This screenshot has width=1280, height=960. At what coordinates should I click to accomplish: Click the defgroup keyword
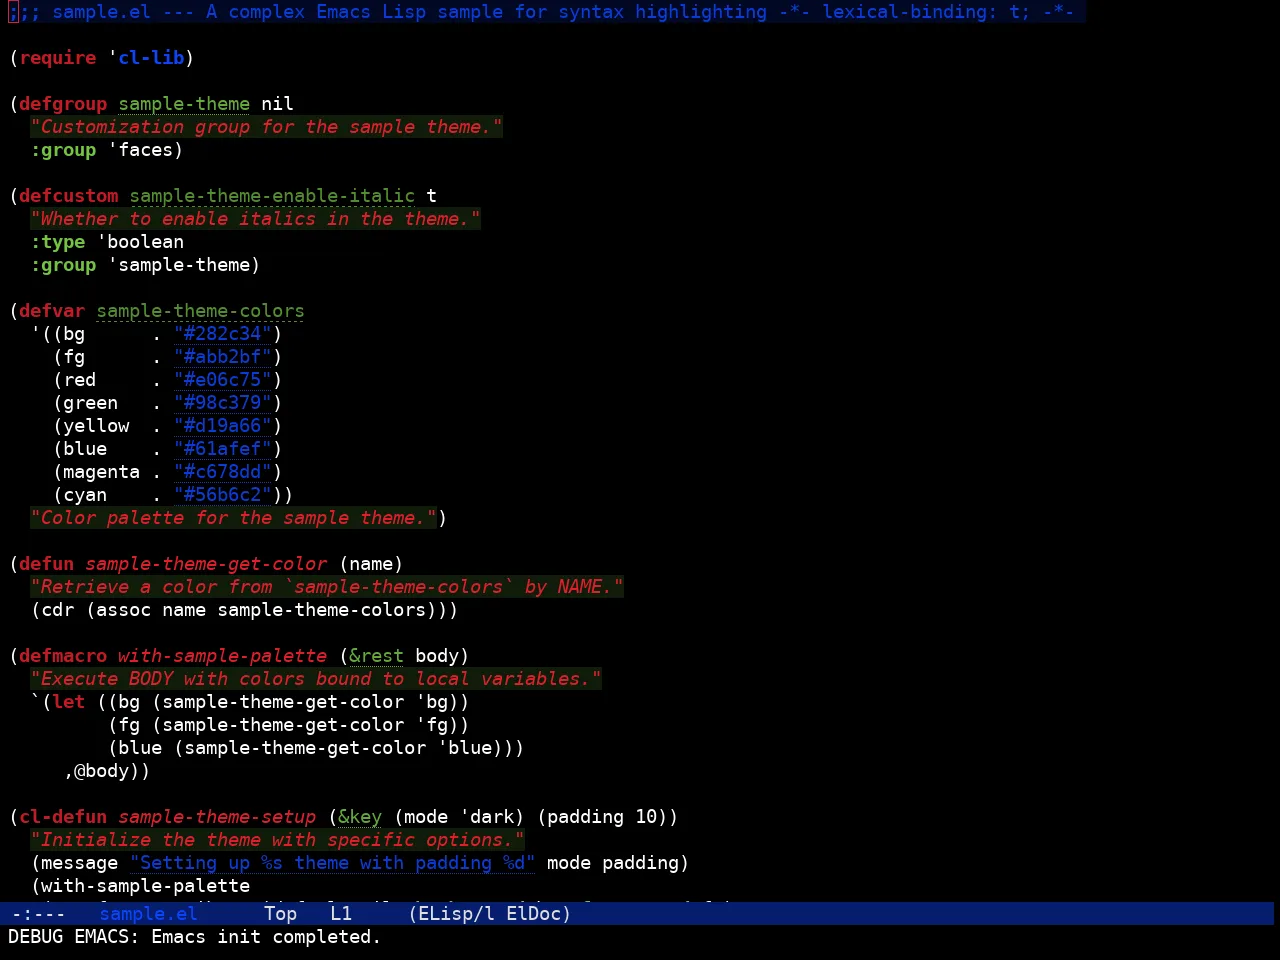[x=63, y=103]
